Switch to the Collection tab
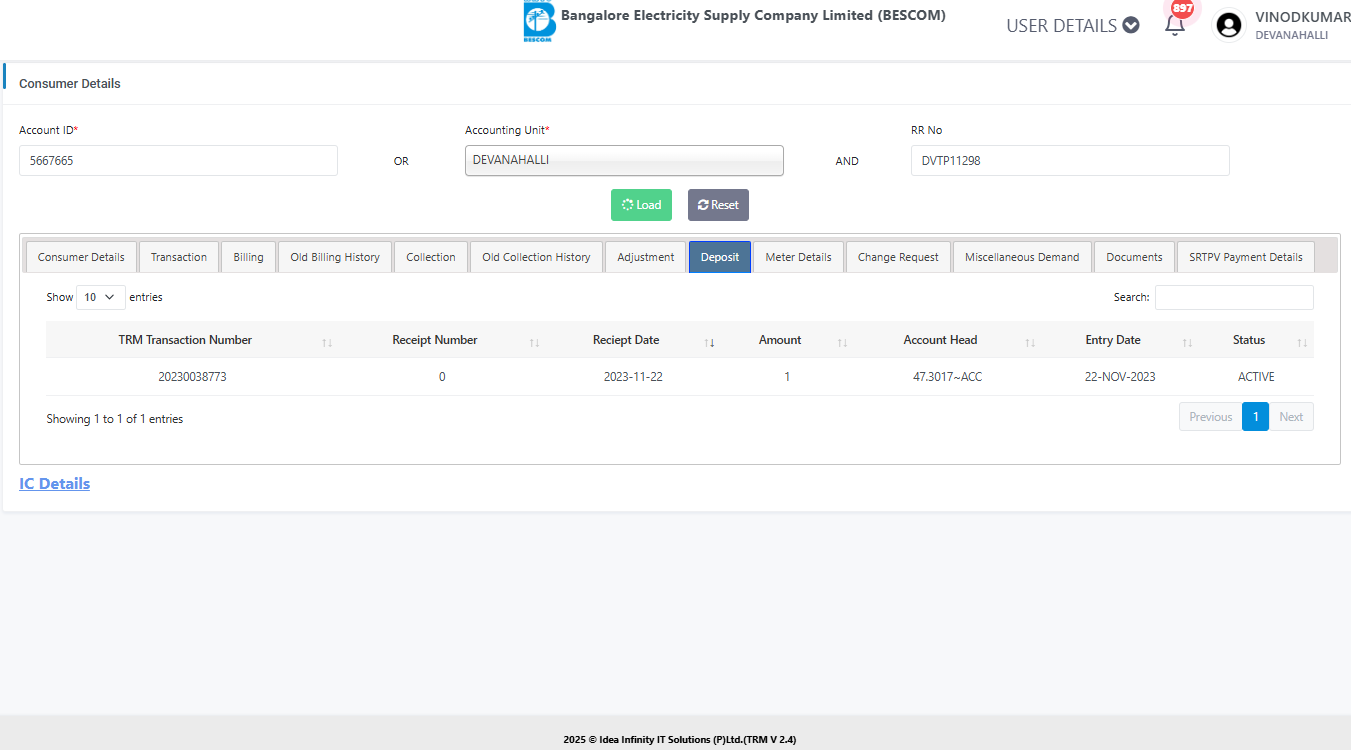The height and width of the screenshot is (750, 1351). (x=430, y=257)
